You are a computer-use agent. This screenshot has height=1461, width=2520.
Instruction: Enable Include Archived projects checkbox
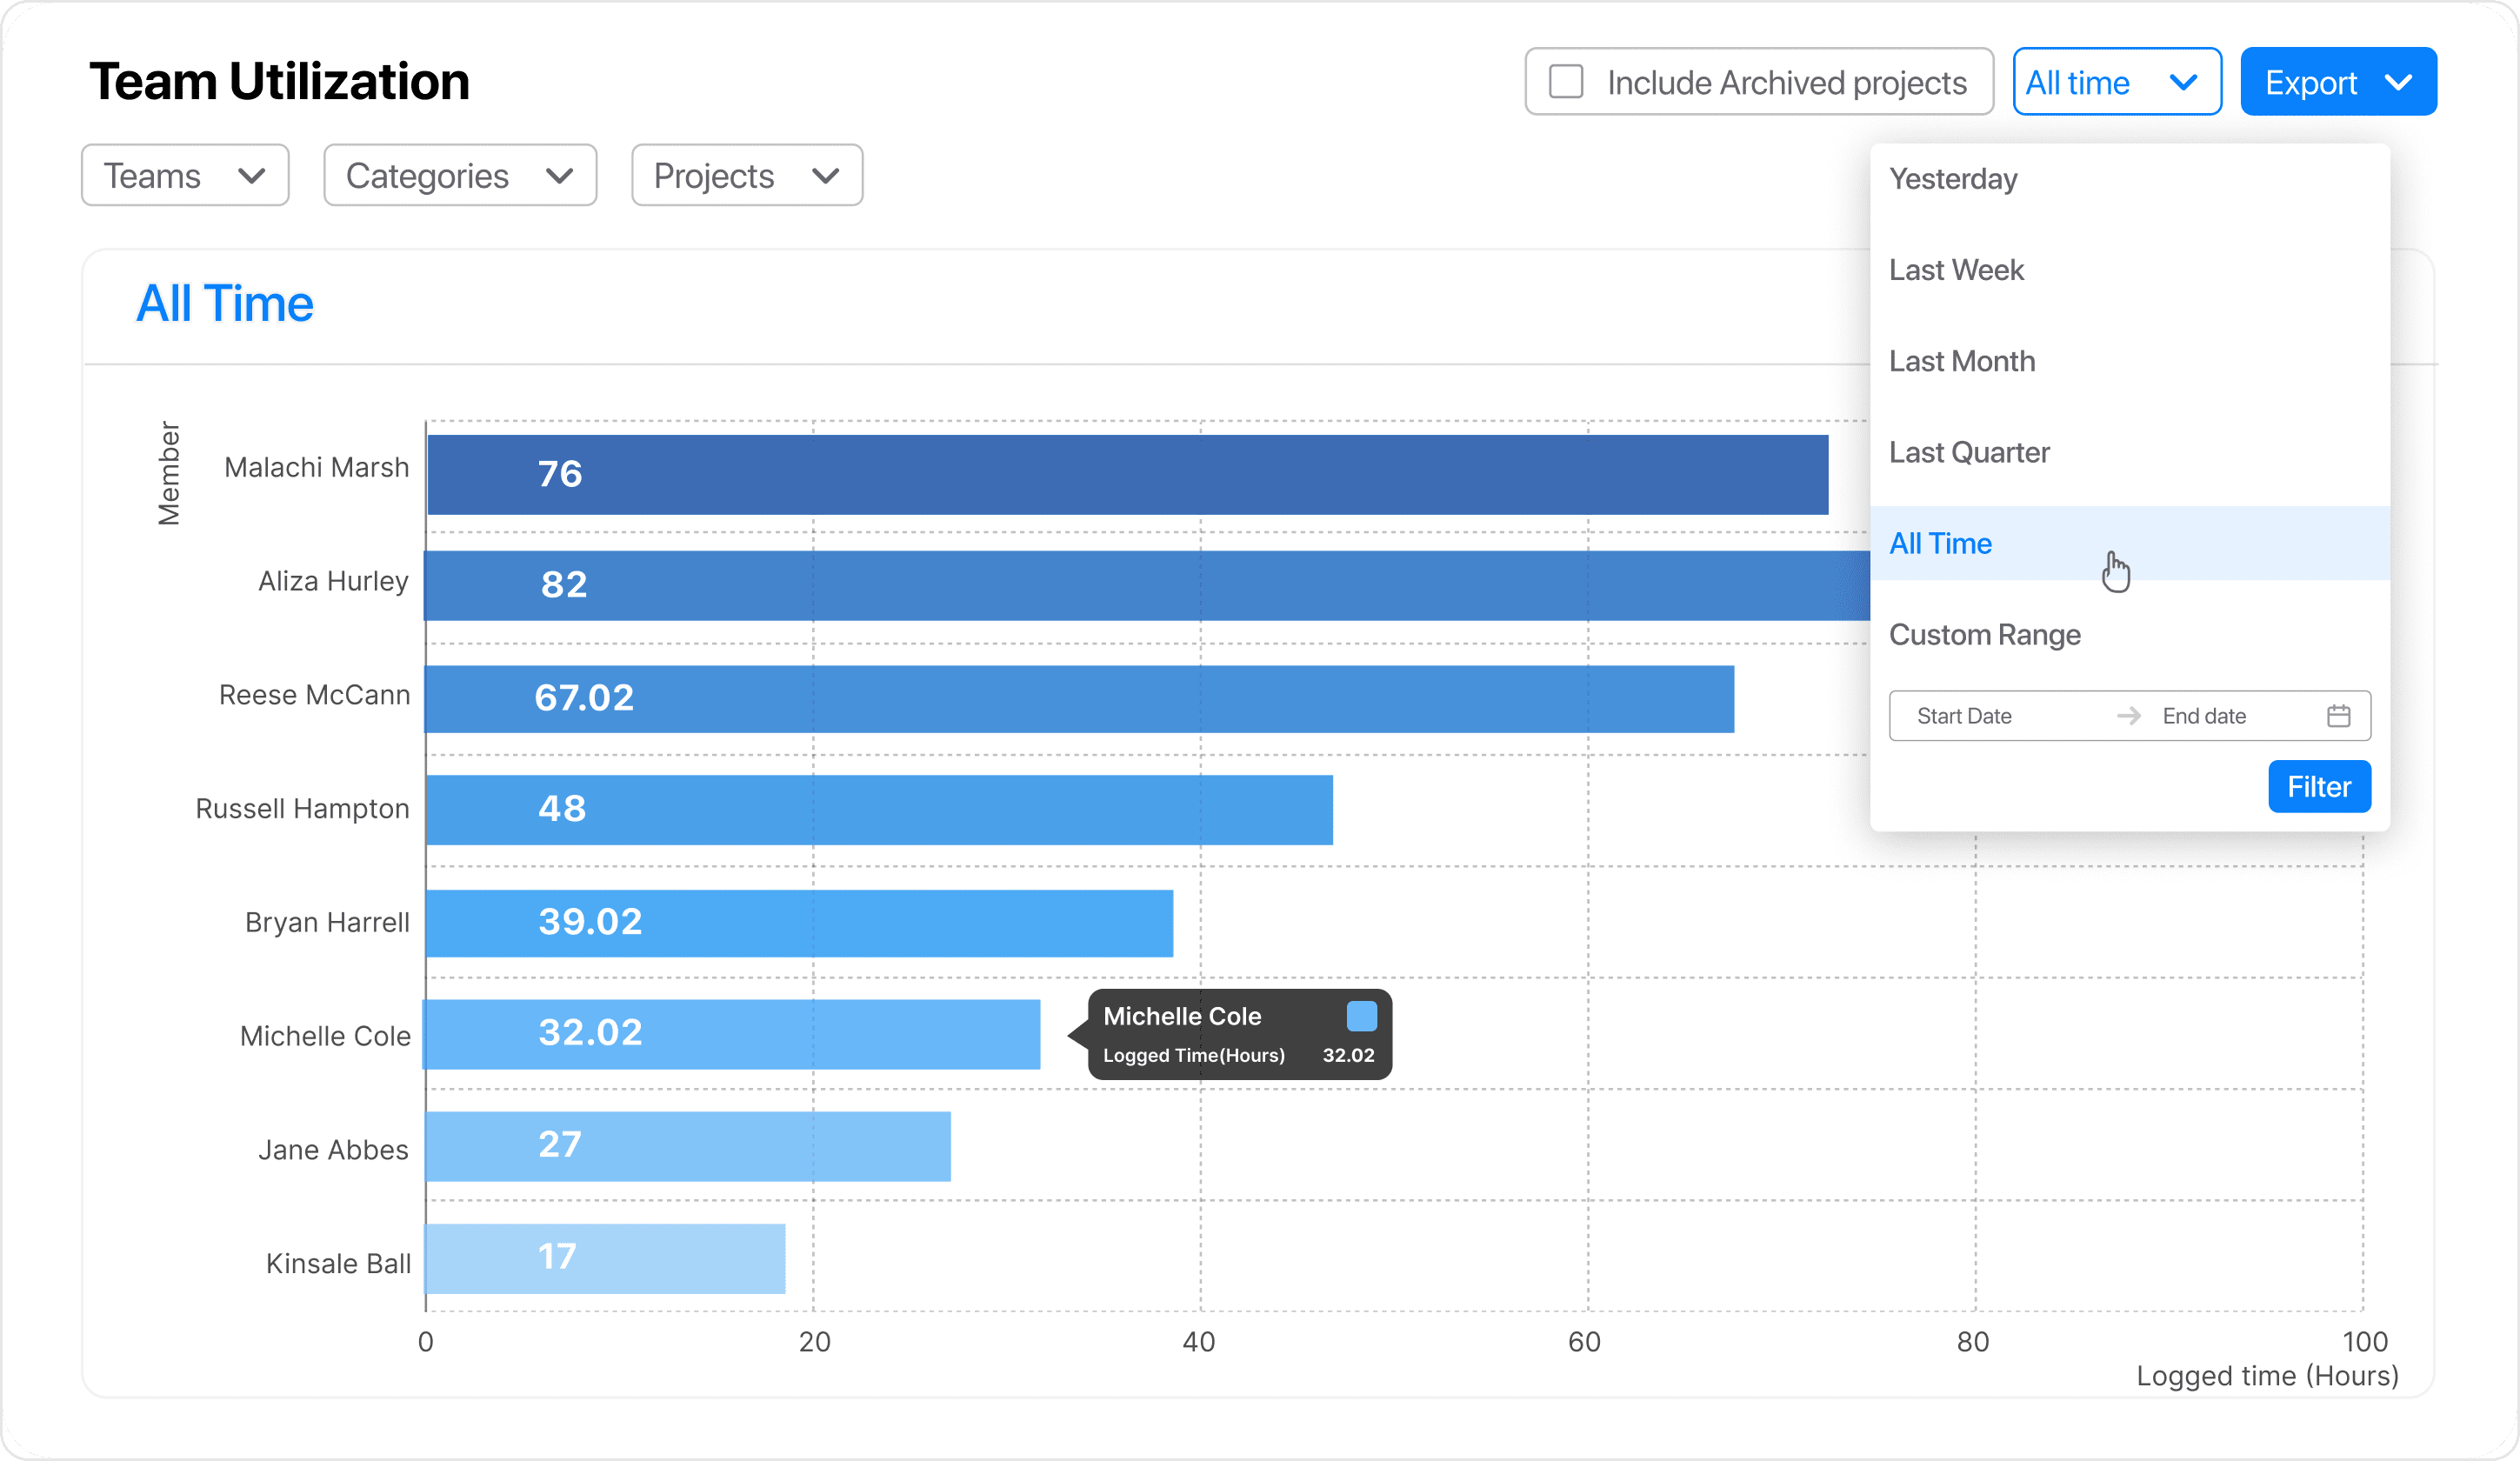click(1566, 82)
